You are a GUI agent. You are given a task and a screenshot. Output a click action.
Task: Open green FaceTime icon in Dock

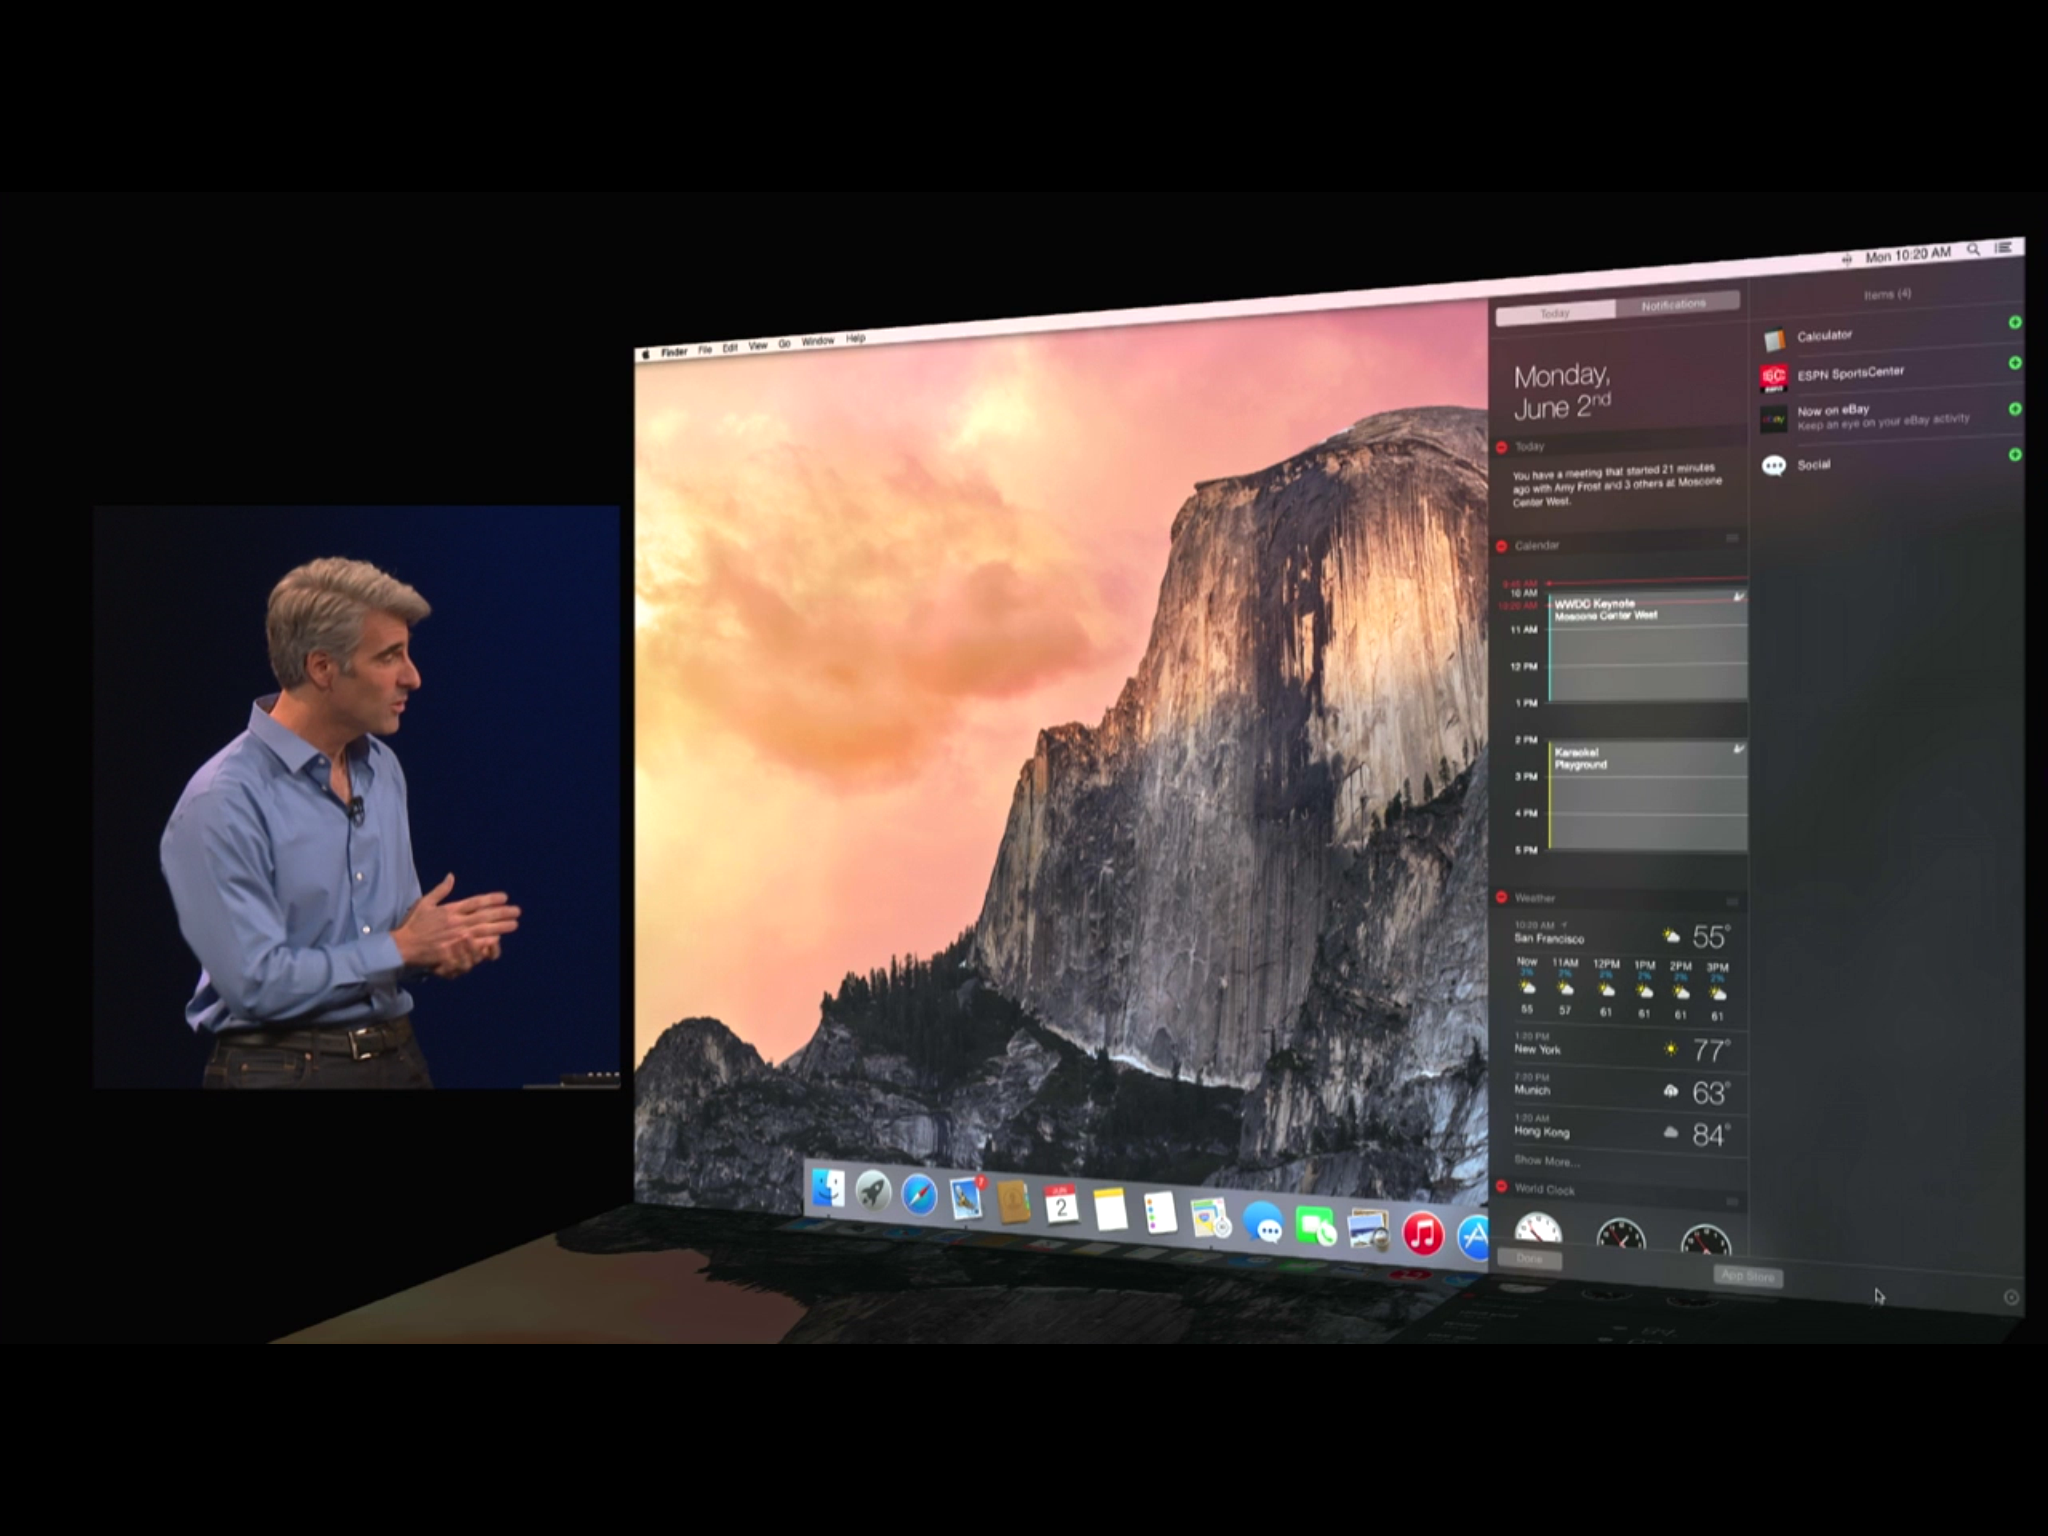[1315, 1227]
